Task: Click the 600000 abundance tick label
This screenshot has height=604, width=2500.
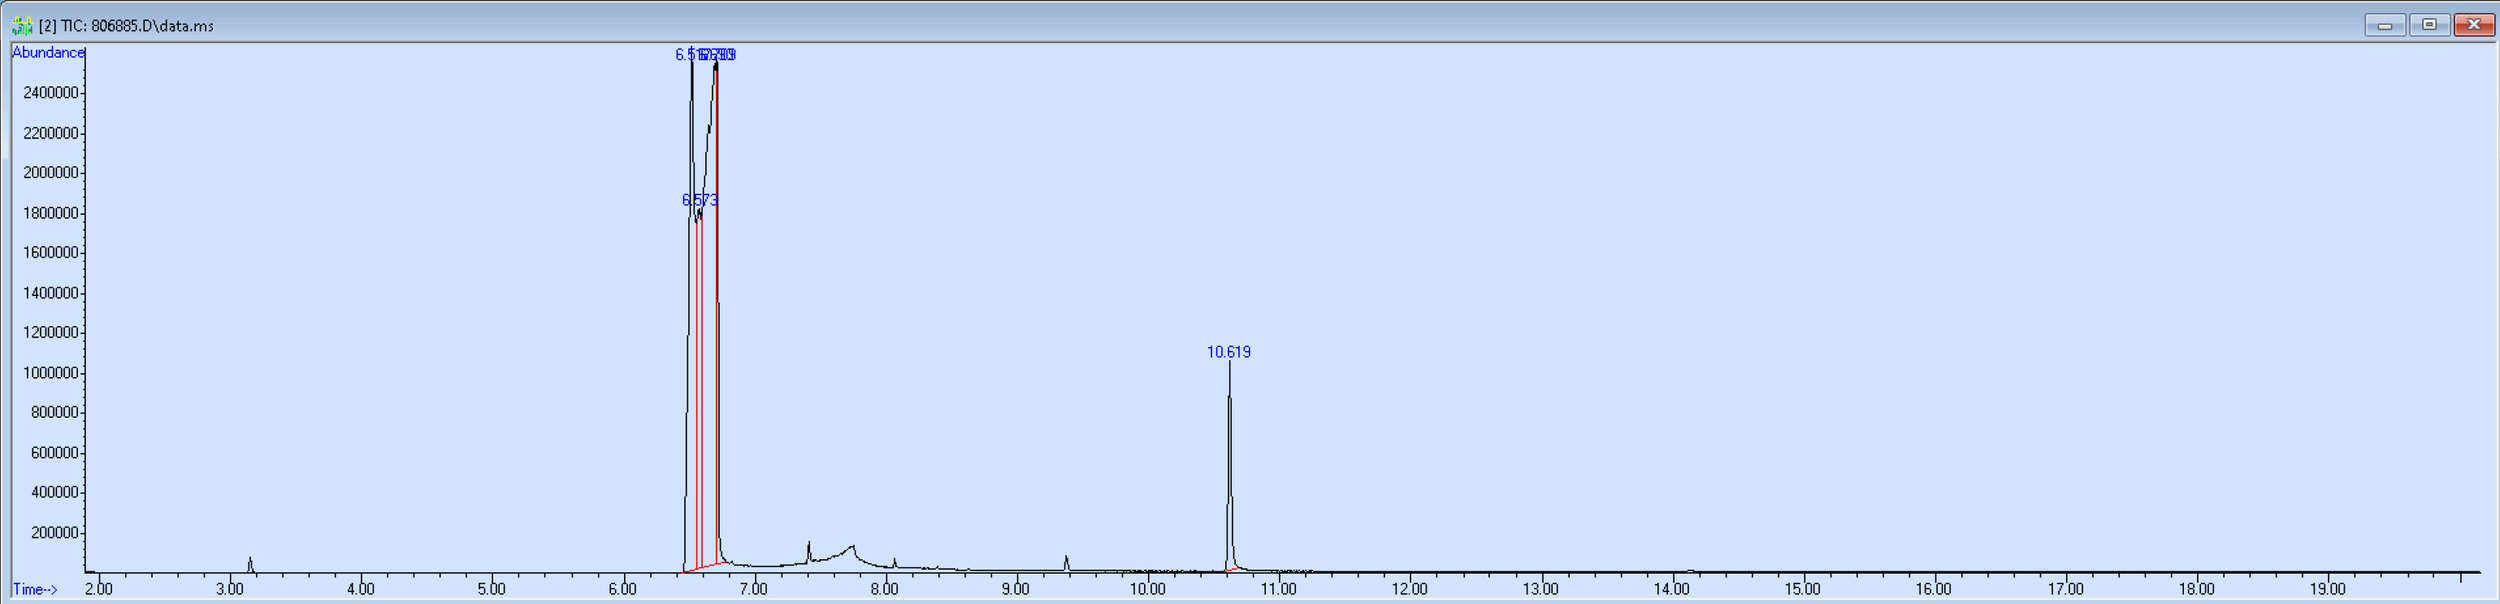Action: [x=55, y=452]
